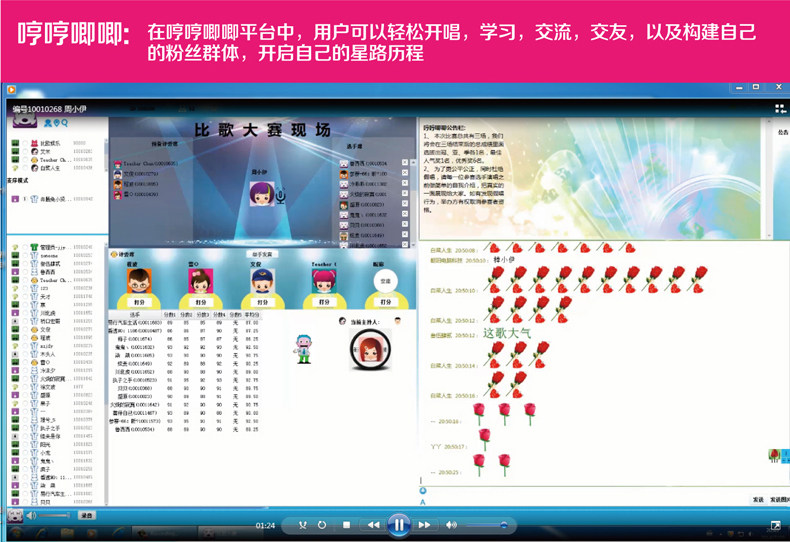The image size is (790, 542).
Task: Select the radio button beside 自贸人生 in user list
Action: tap(25, 168)
